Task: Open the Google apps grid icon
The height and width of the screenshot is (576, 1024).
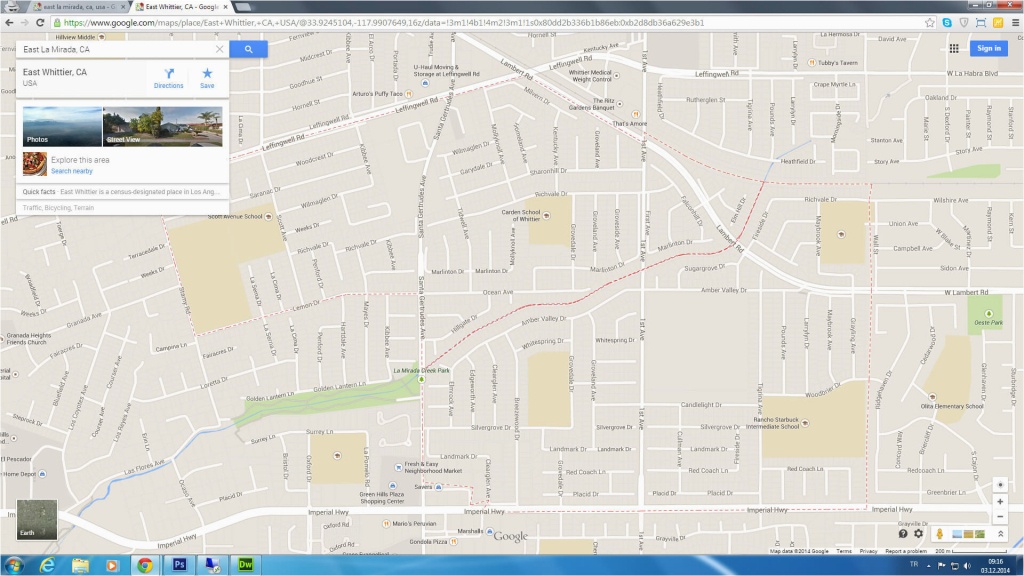Action: pyautogui.click(x=954, y=48)
